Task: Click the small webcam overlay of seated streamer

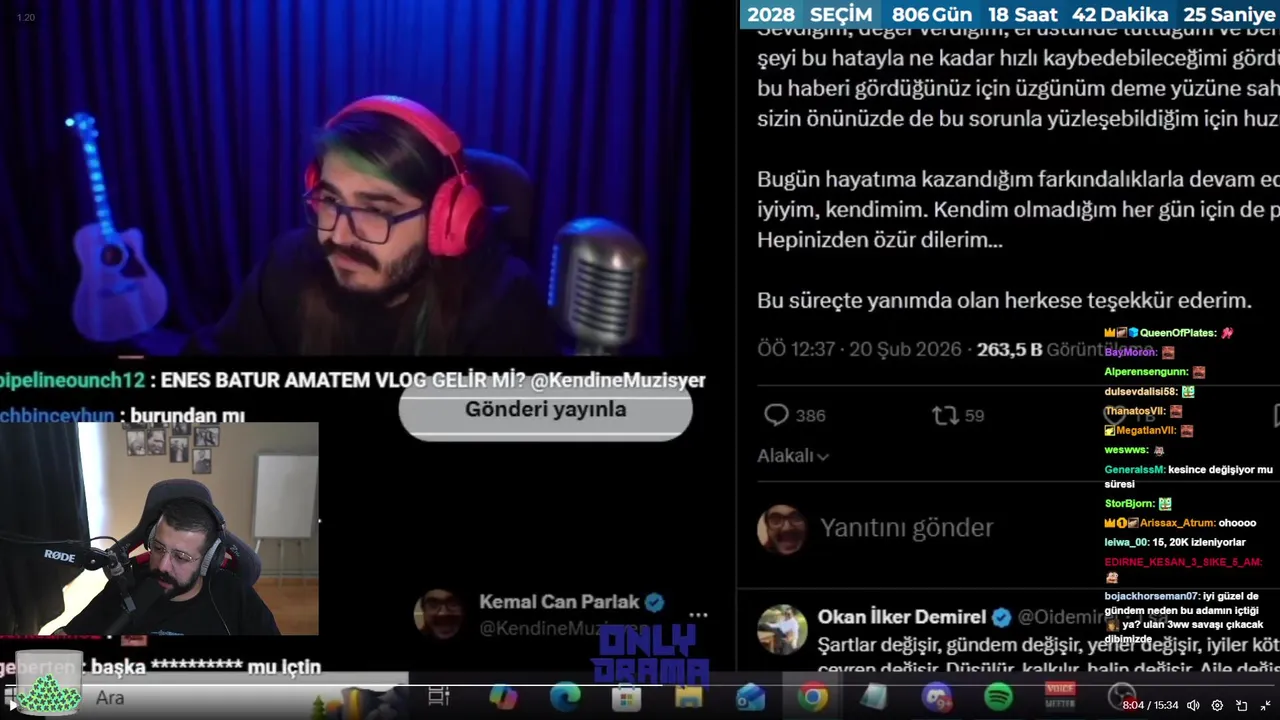Action: (159, 528)
